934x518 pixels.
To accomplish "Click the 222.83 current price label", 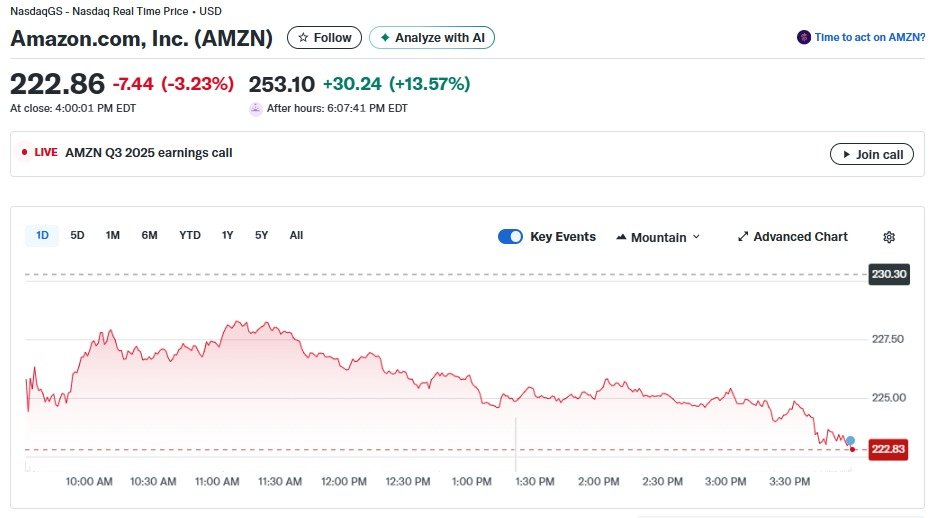I will tap(888, 449).
